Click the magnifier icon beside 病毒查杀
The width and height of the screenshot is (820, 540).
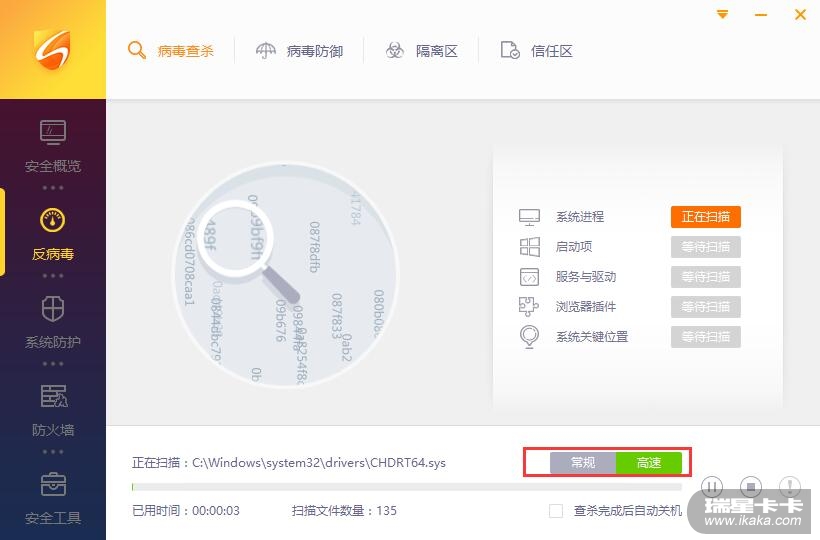[x=136, y=50]
